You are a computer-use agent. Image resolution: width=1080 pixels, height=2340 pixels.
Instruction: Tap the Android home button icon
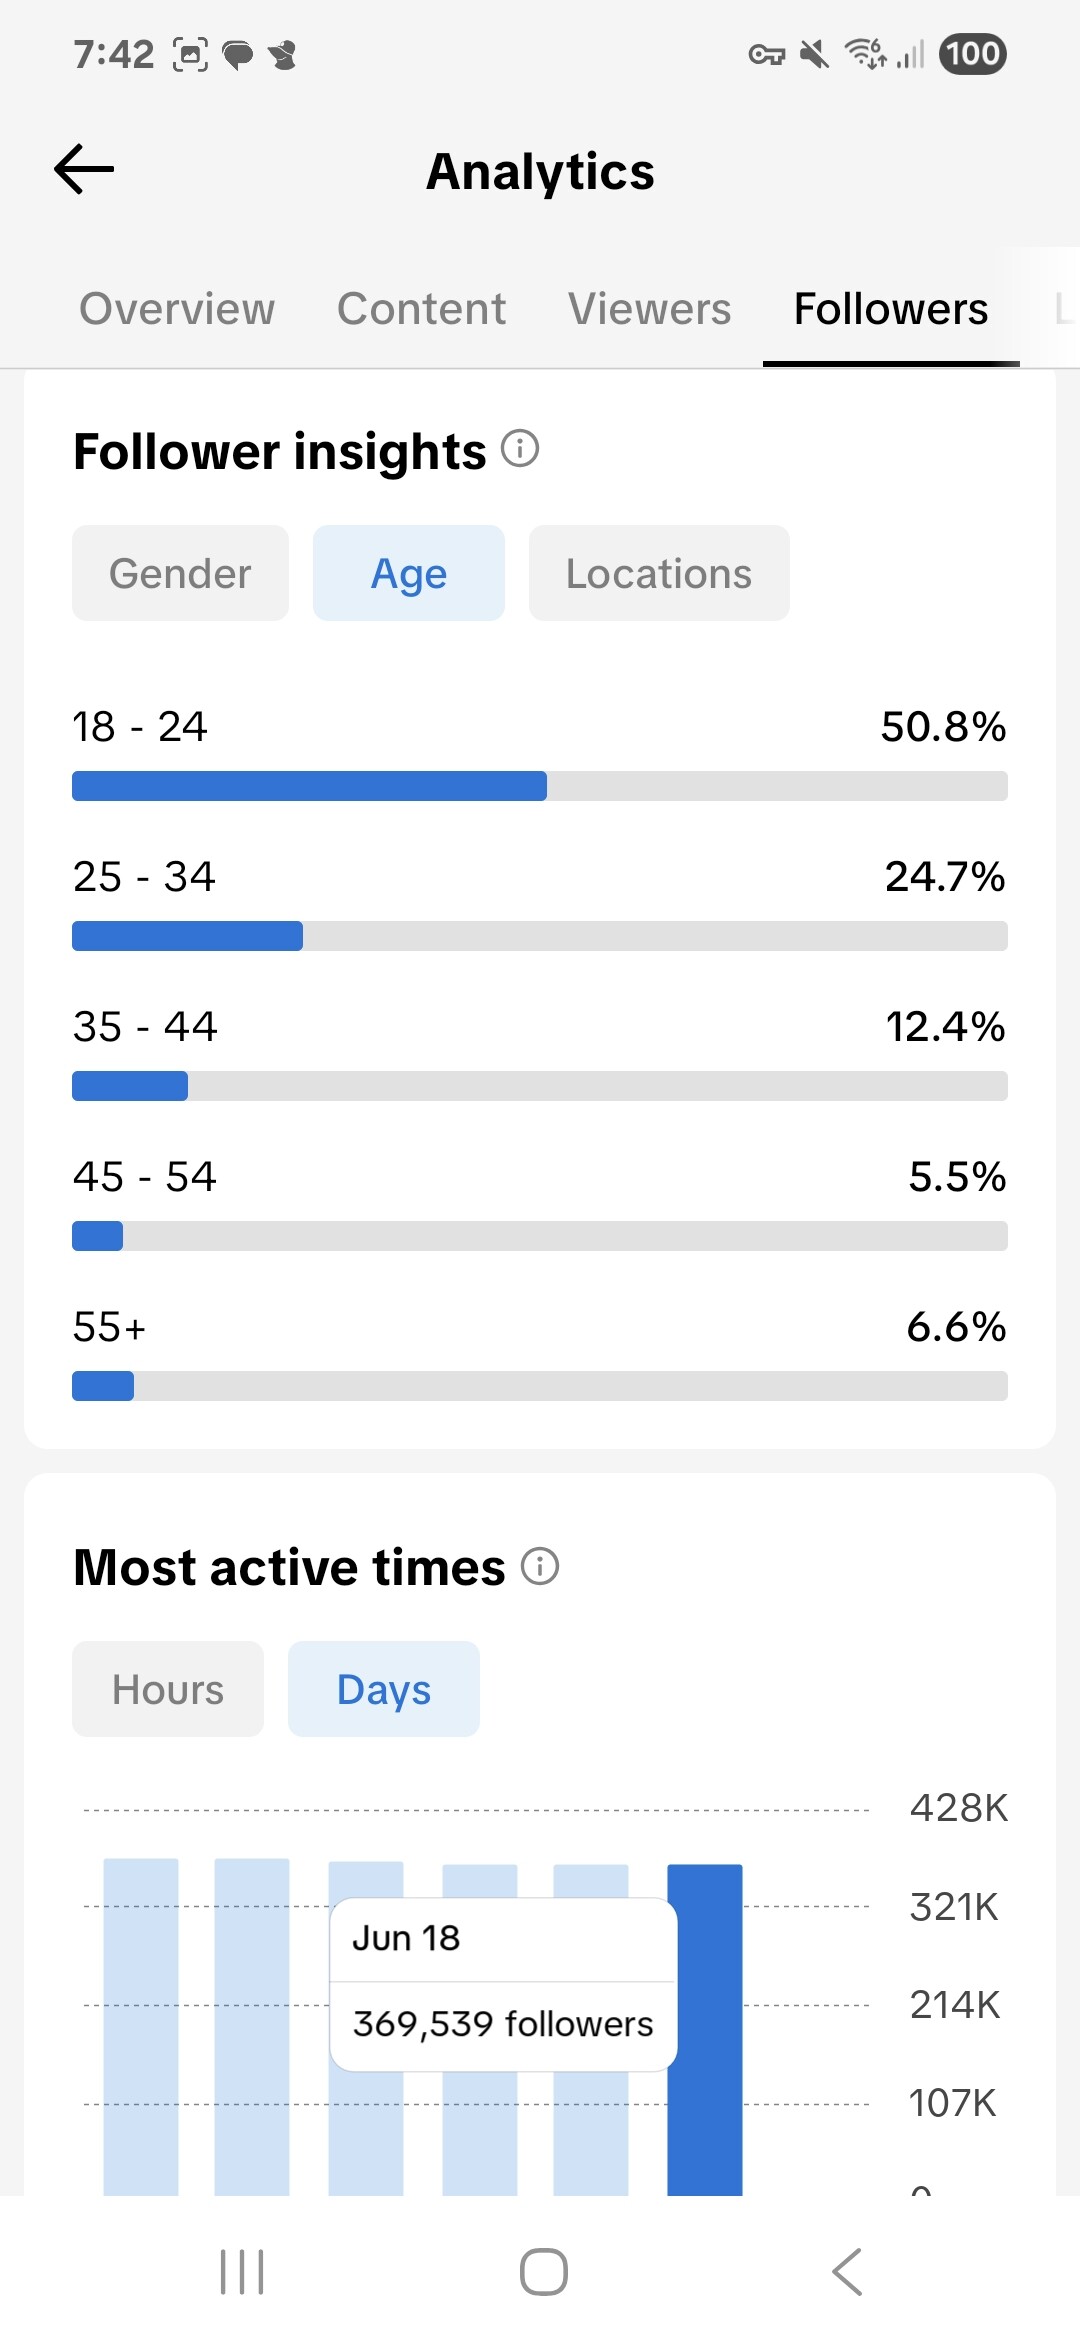544,2272
